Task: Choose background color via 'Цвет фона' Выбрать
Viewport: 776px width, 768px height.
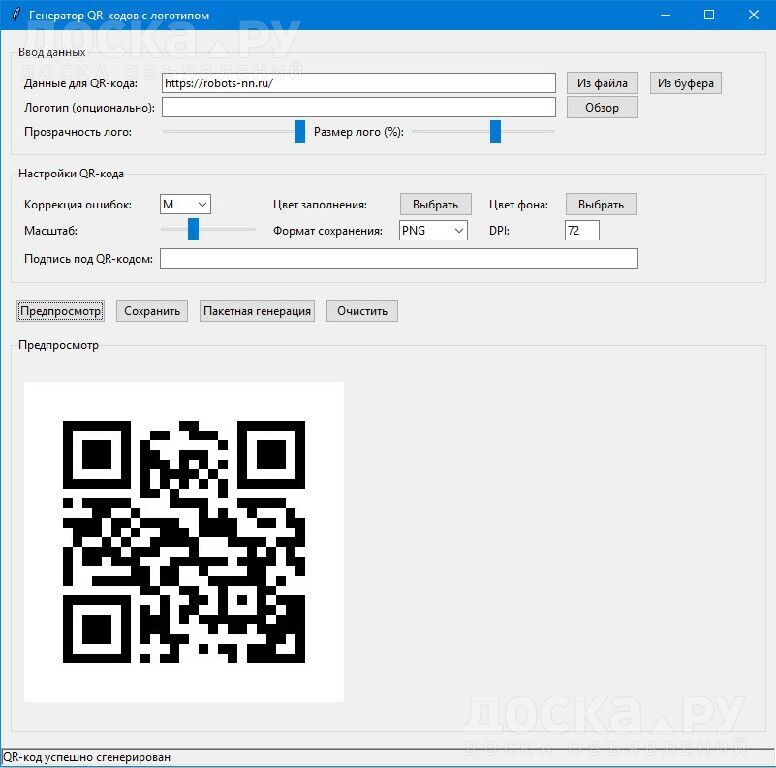Action: [601, 204]
